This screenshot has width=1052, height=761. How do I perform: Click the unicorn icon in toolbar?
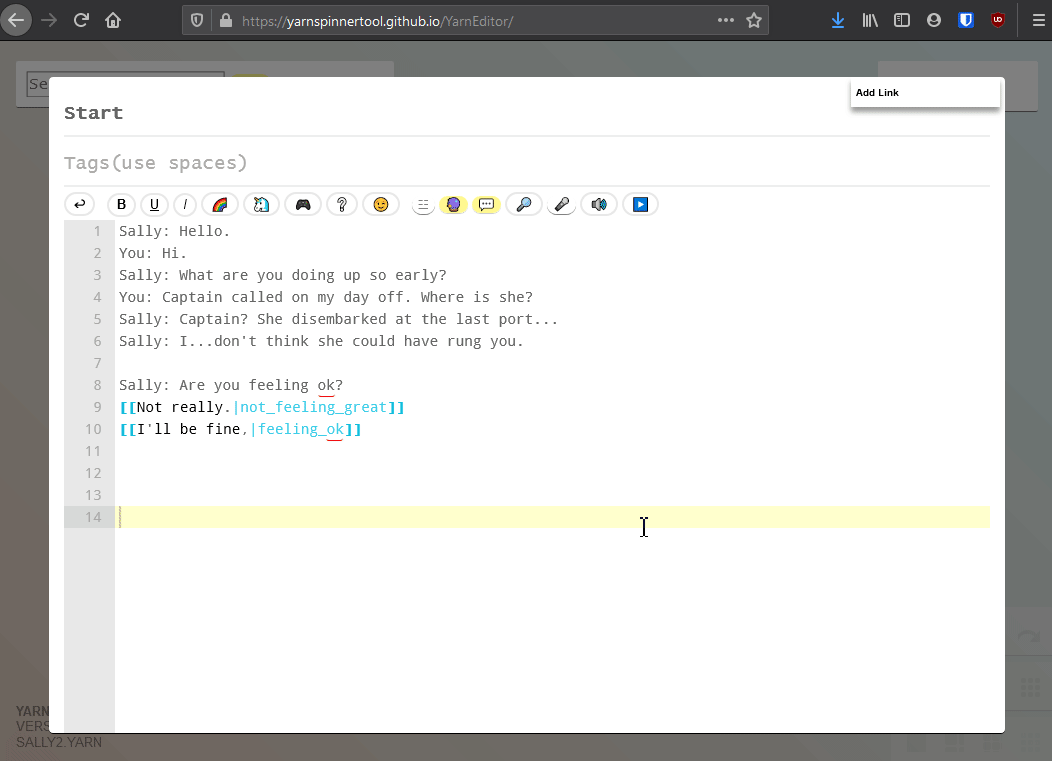(261, 205)
